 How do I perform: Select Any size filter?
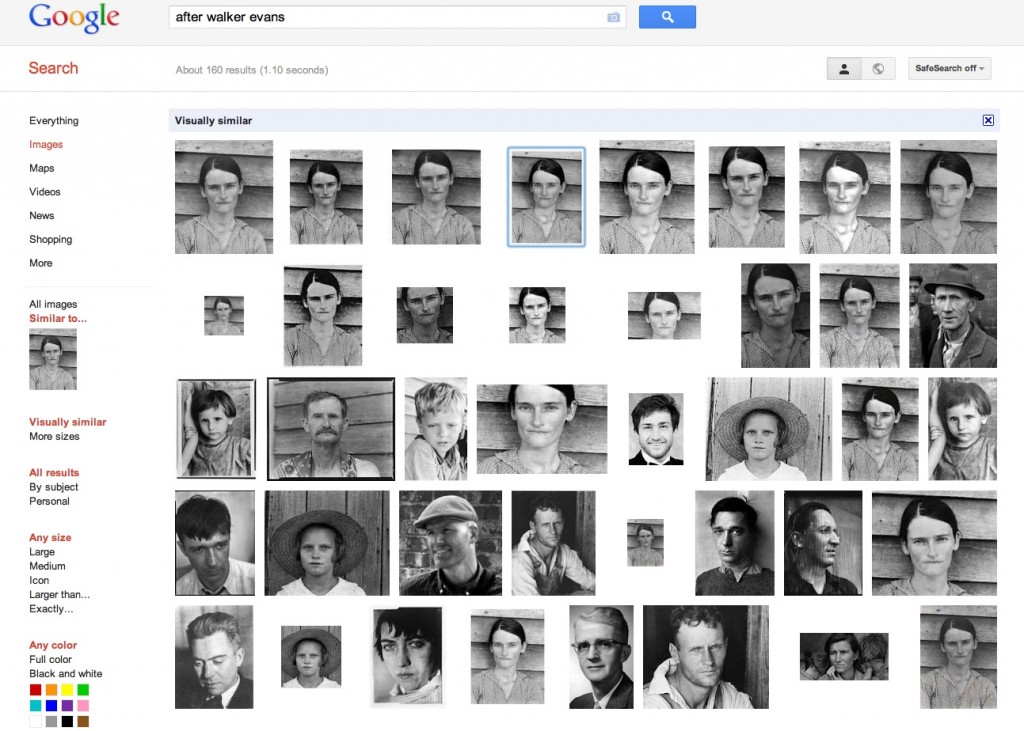pos(50,537)
